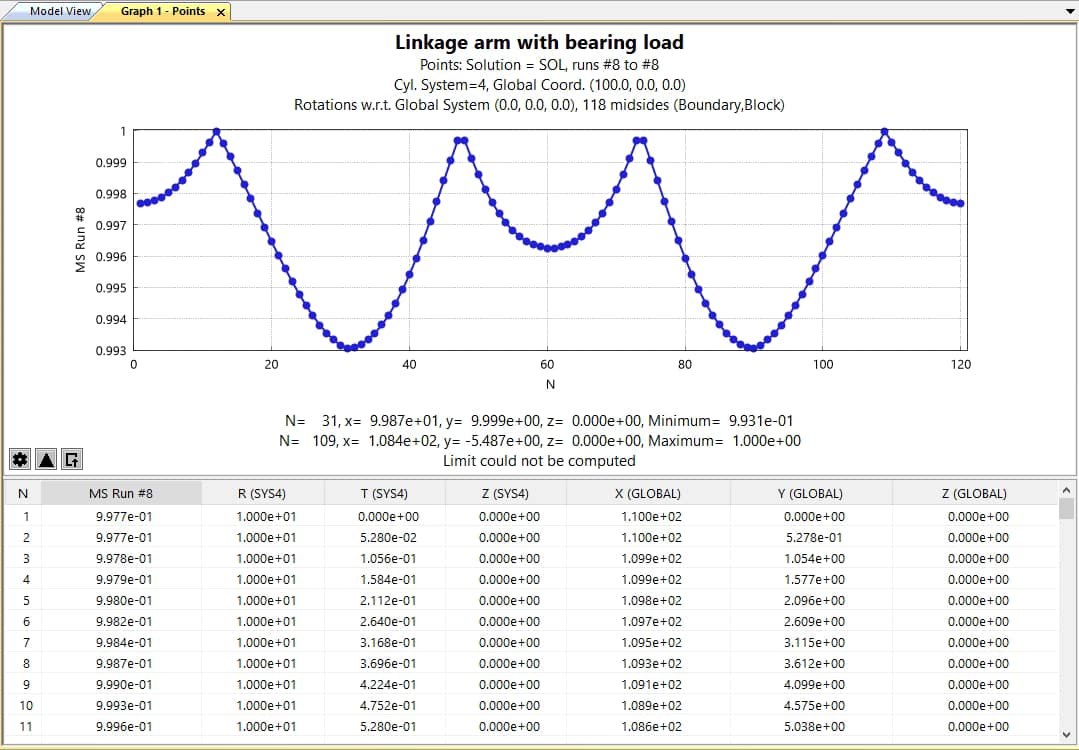This screenshot has width=1079, height=750.
Task: Select the Graph 1 - Points tab
Action: point(163,12)
